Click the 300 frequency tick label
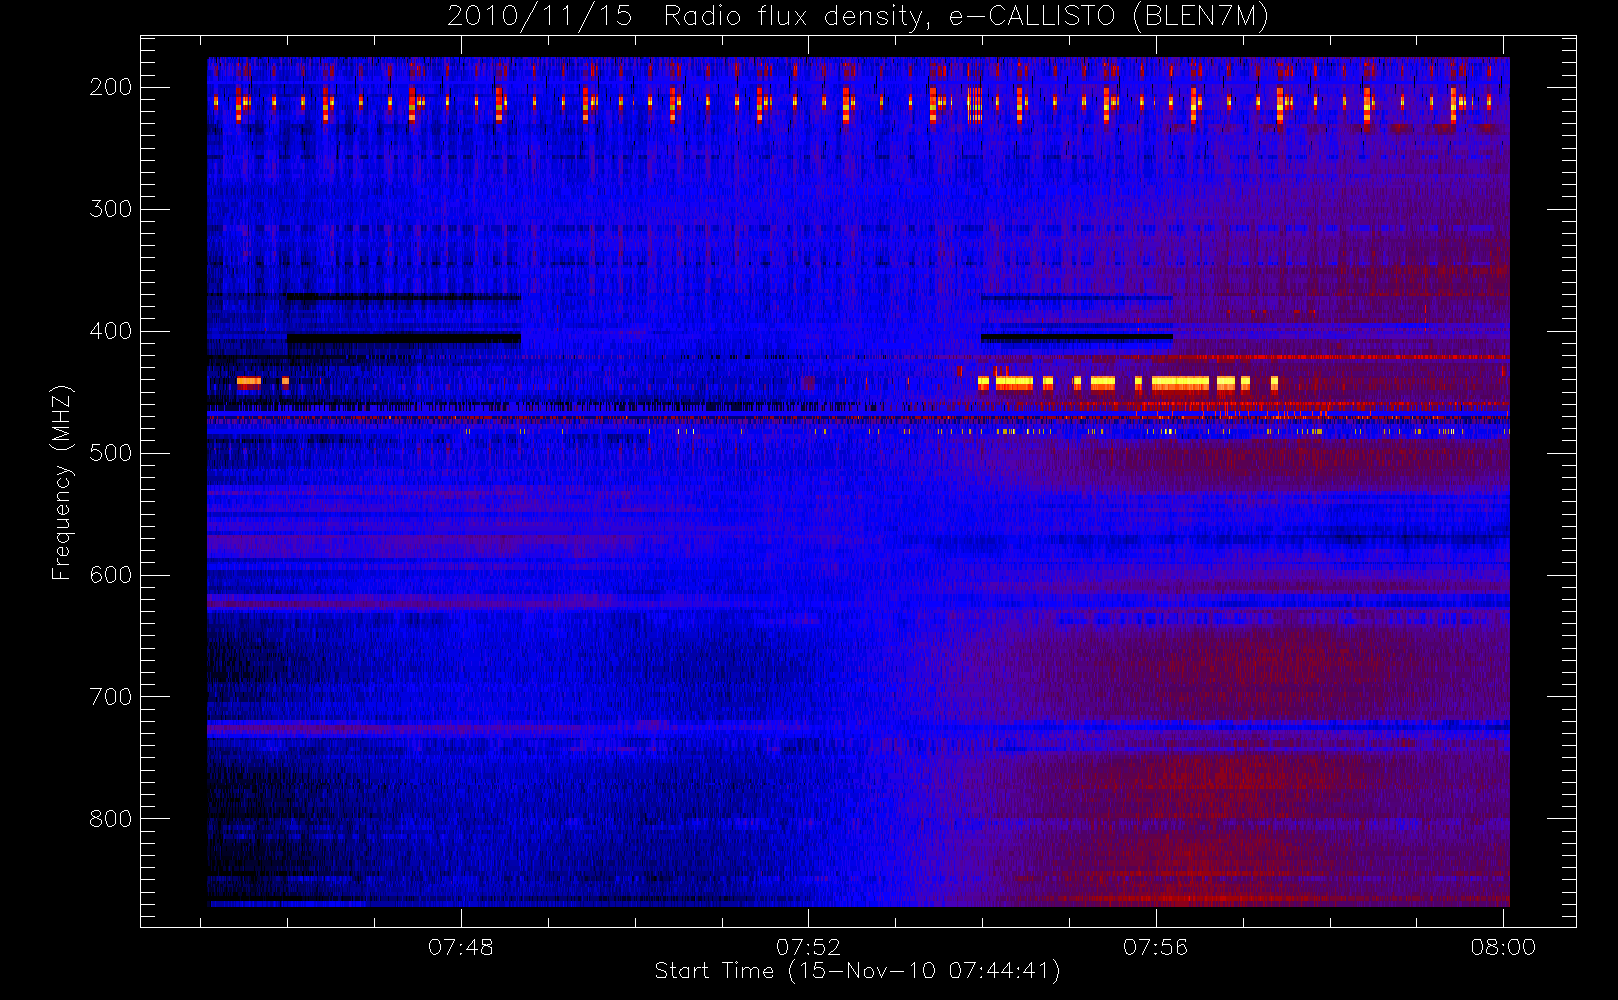Image resolution: width=1618 pixels, height=1000 pixels. pyautogui.click(x=111, y=209)
